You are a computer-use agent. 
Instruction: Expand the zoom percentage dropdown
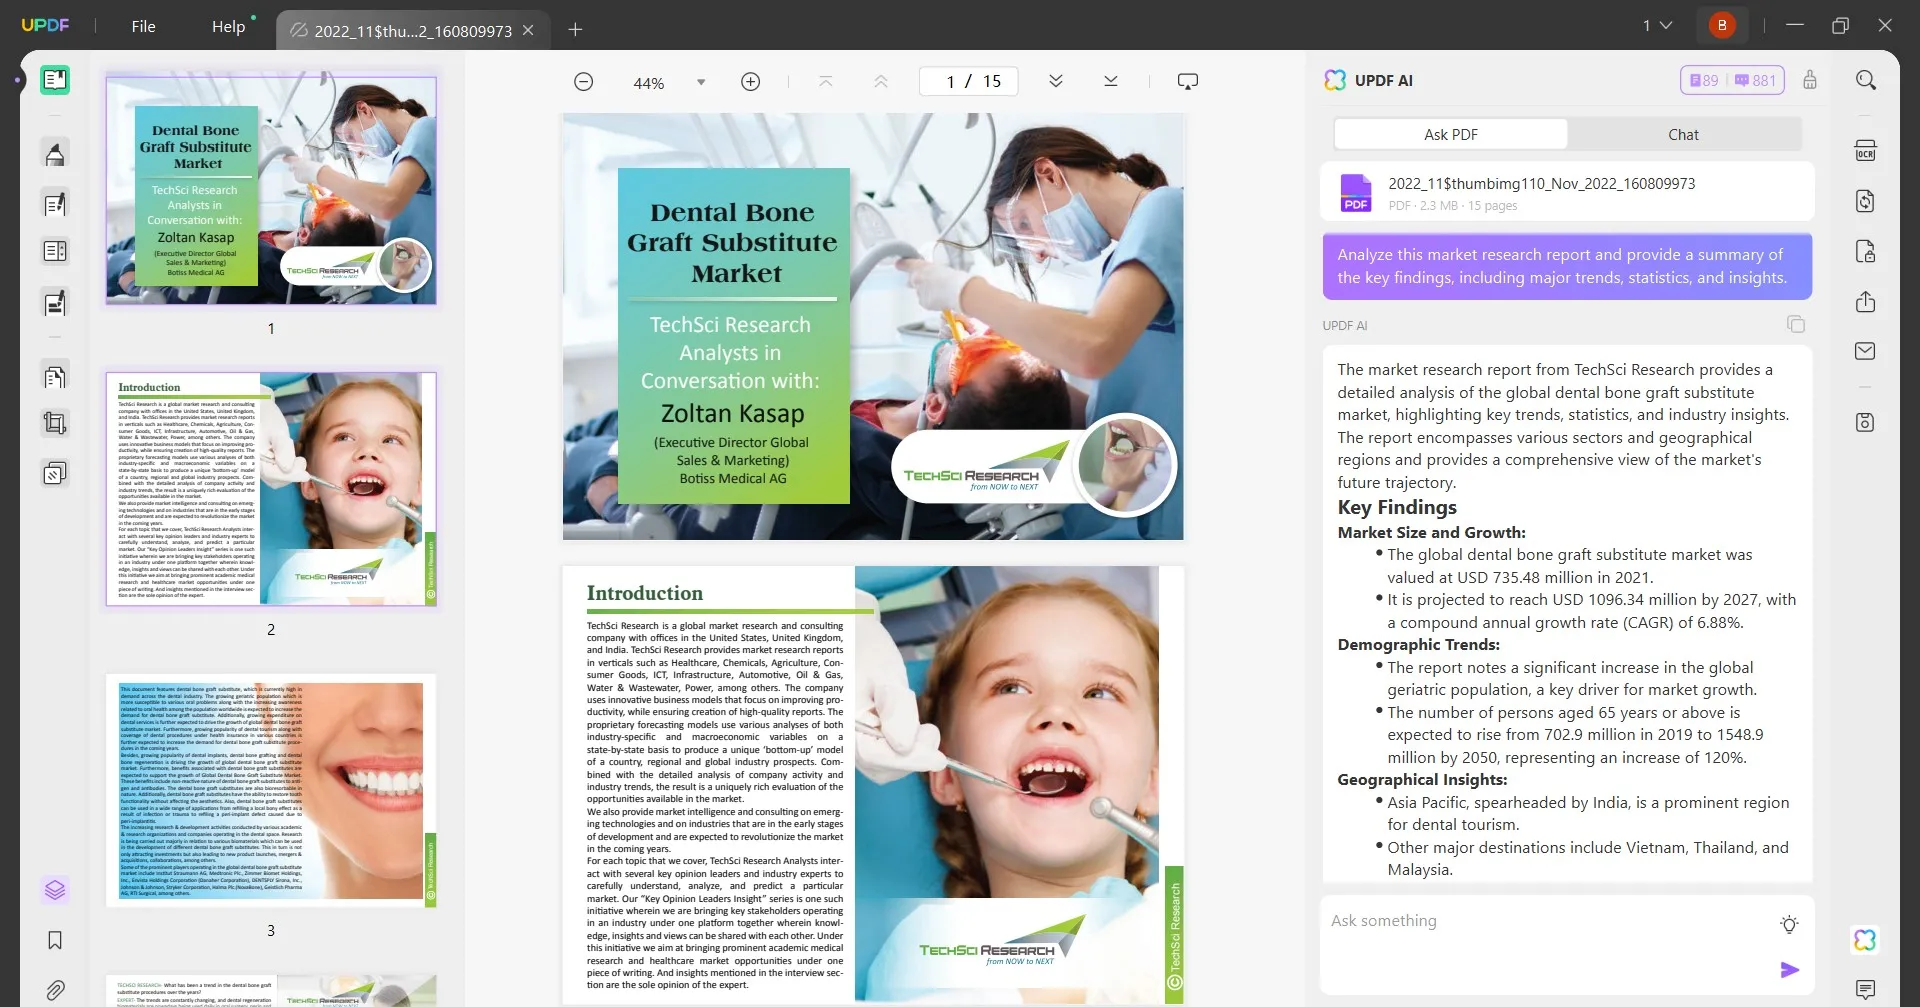pyautogui.click(x=701, y=82)
